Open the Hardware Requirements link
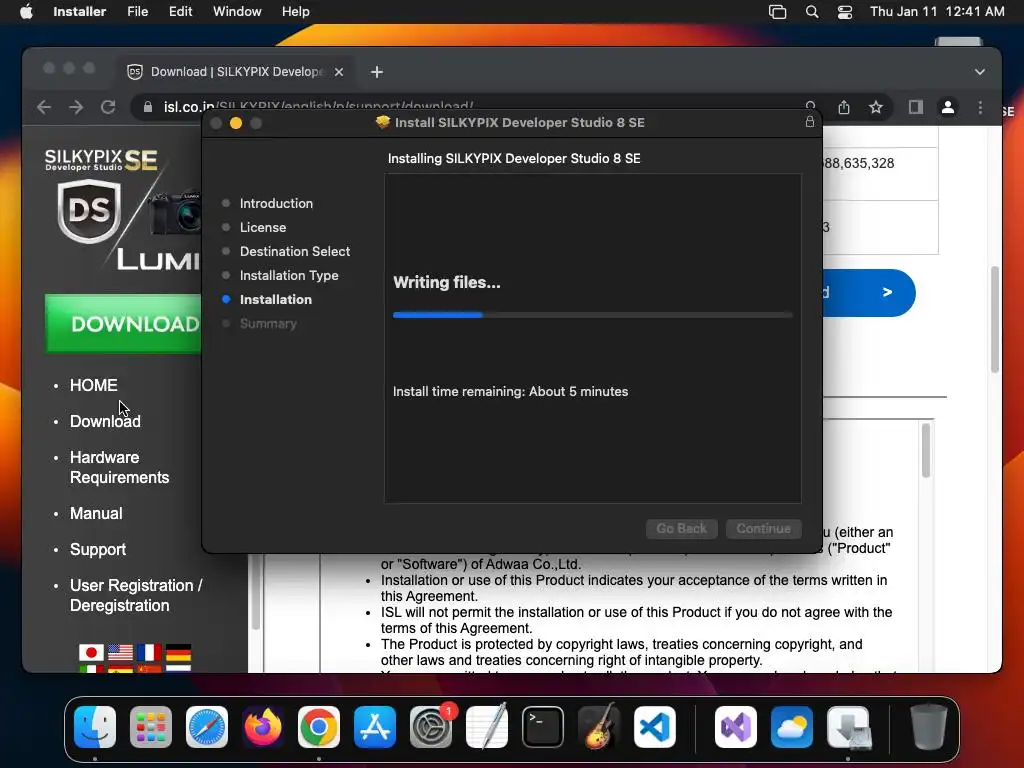1024x768 pixels. point(120,468)
